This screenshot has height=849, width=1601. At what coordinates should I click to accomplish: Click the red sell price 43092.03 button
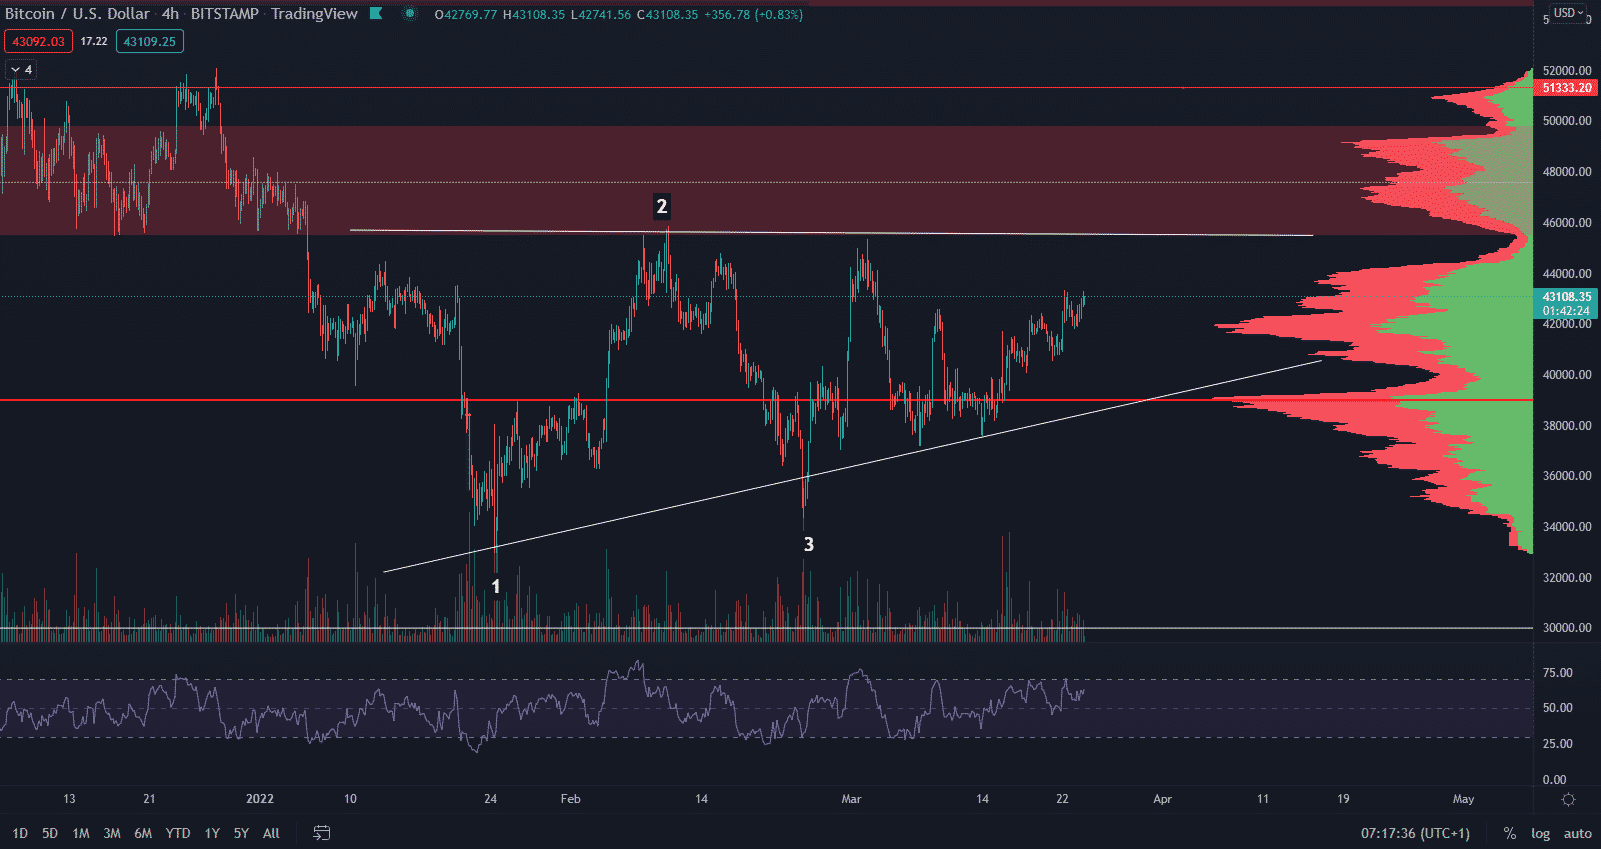pyautogui.click(x=38, y=41)
